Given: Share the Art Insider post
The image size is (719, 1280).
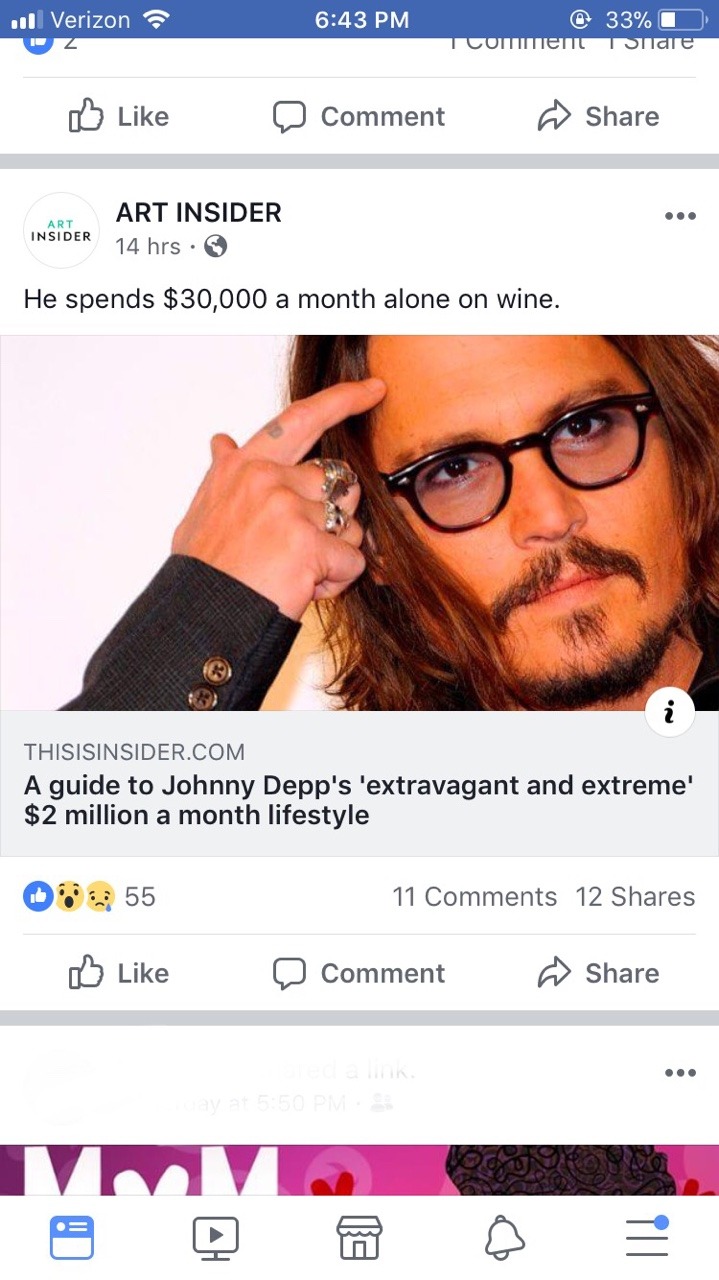Looking at the screenshot, I should (598, 973).
